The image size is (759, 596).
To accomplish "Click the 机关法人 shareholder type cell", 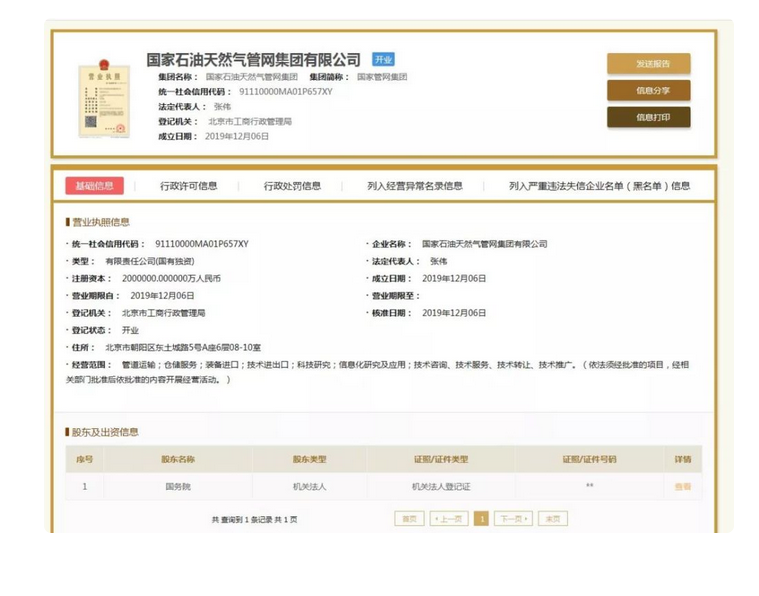I will tap(309, 487).
